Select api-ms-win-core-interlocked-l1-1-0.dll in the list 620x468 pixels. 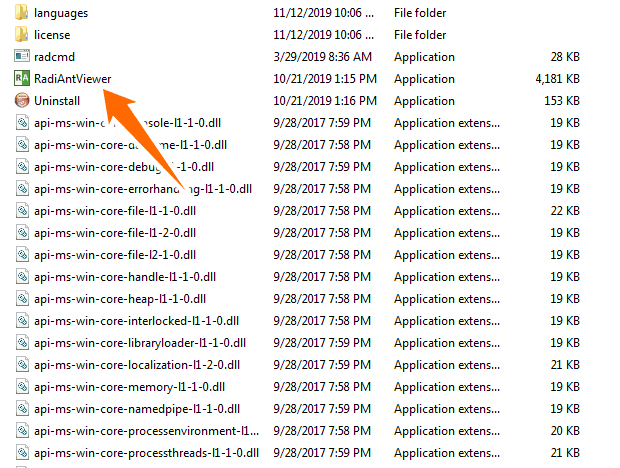[137, 321]
